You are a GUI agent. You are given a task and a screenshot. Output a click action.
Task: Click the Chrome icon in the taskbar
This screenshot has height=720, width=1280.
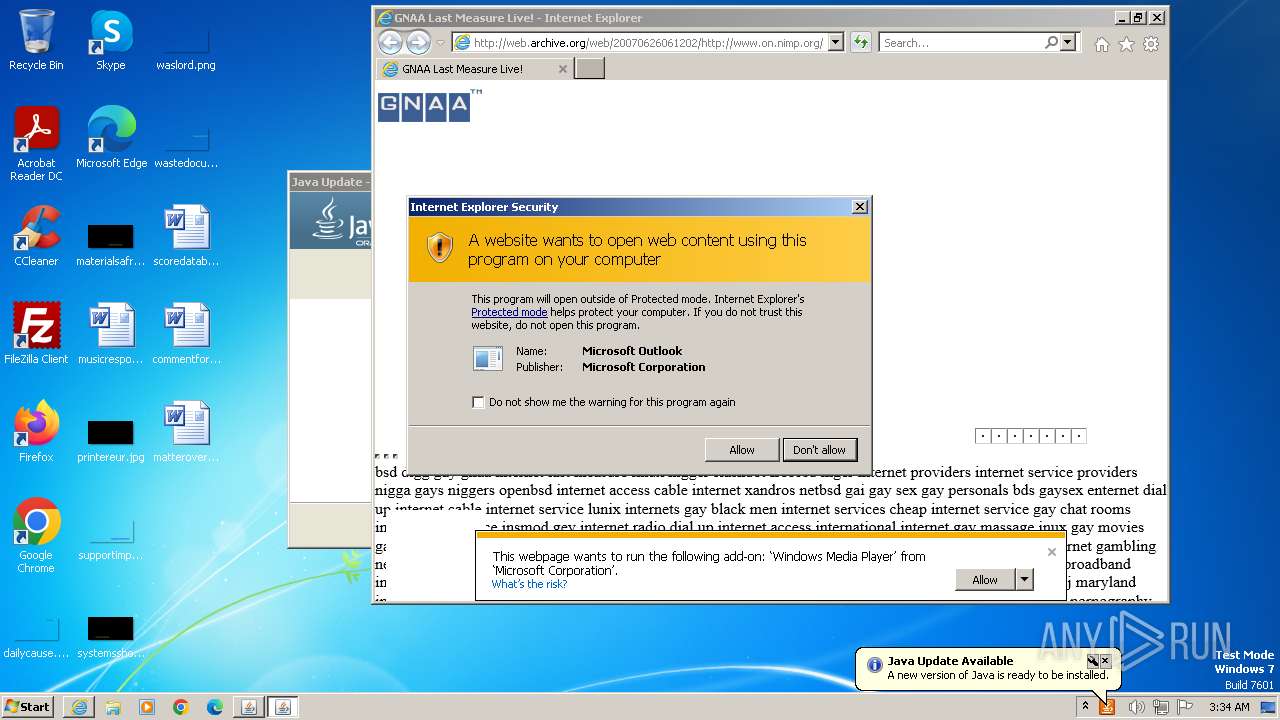click(181, 707)
